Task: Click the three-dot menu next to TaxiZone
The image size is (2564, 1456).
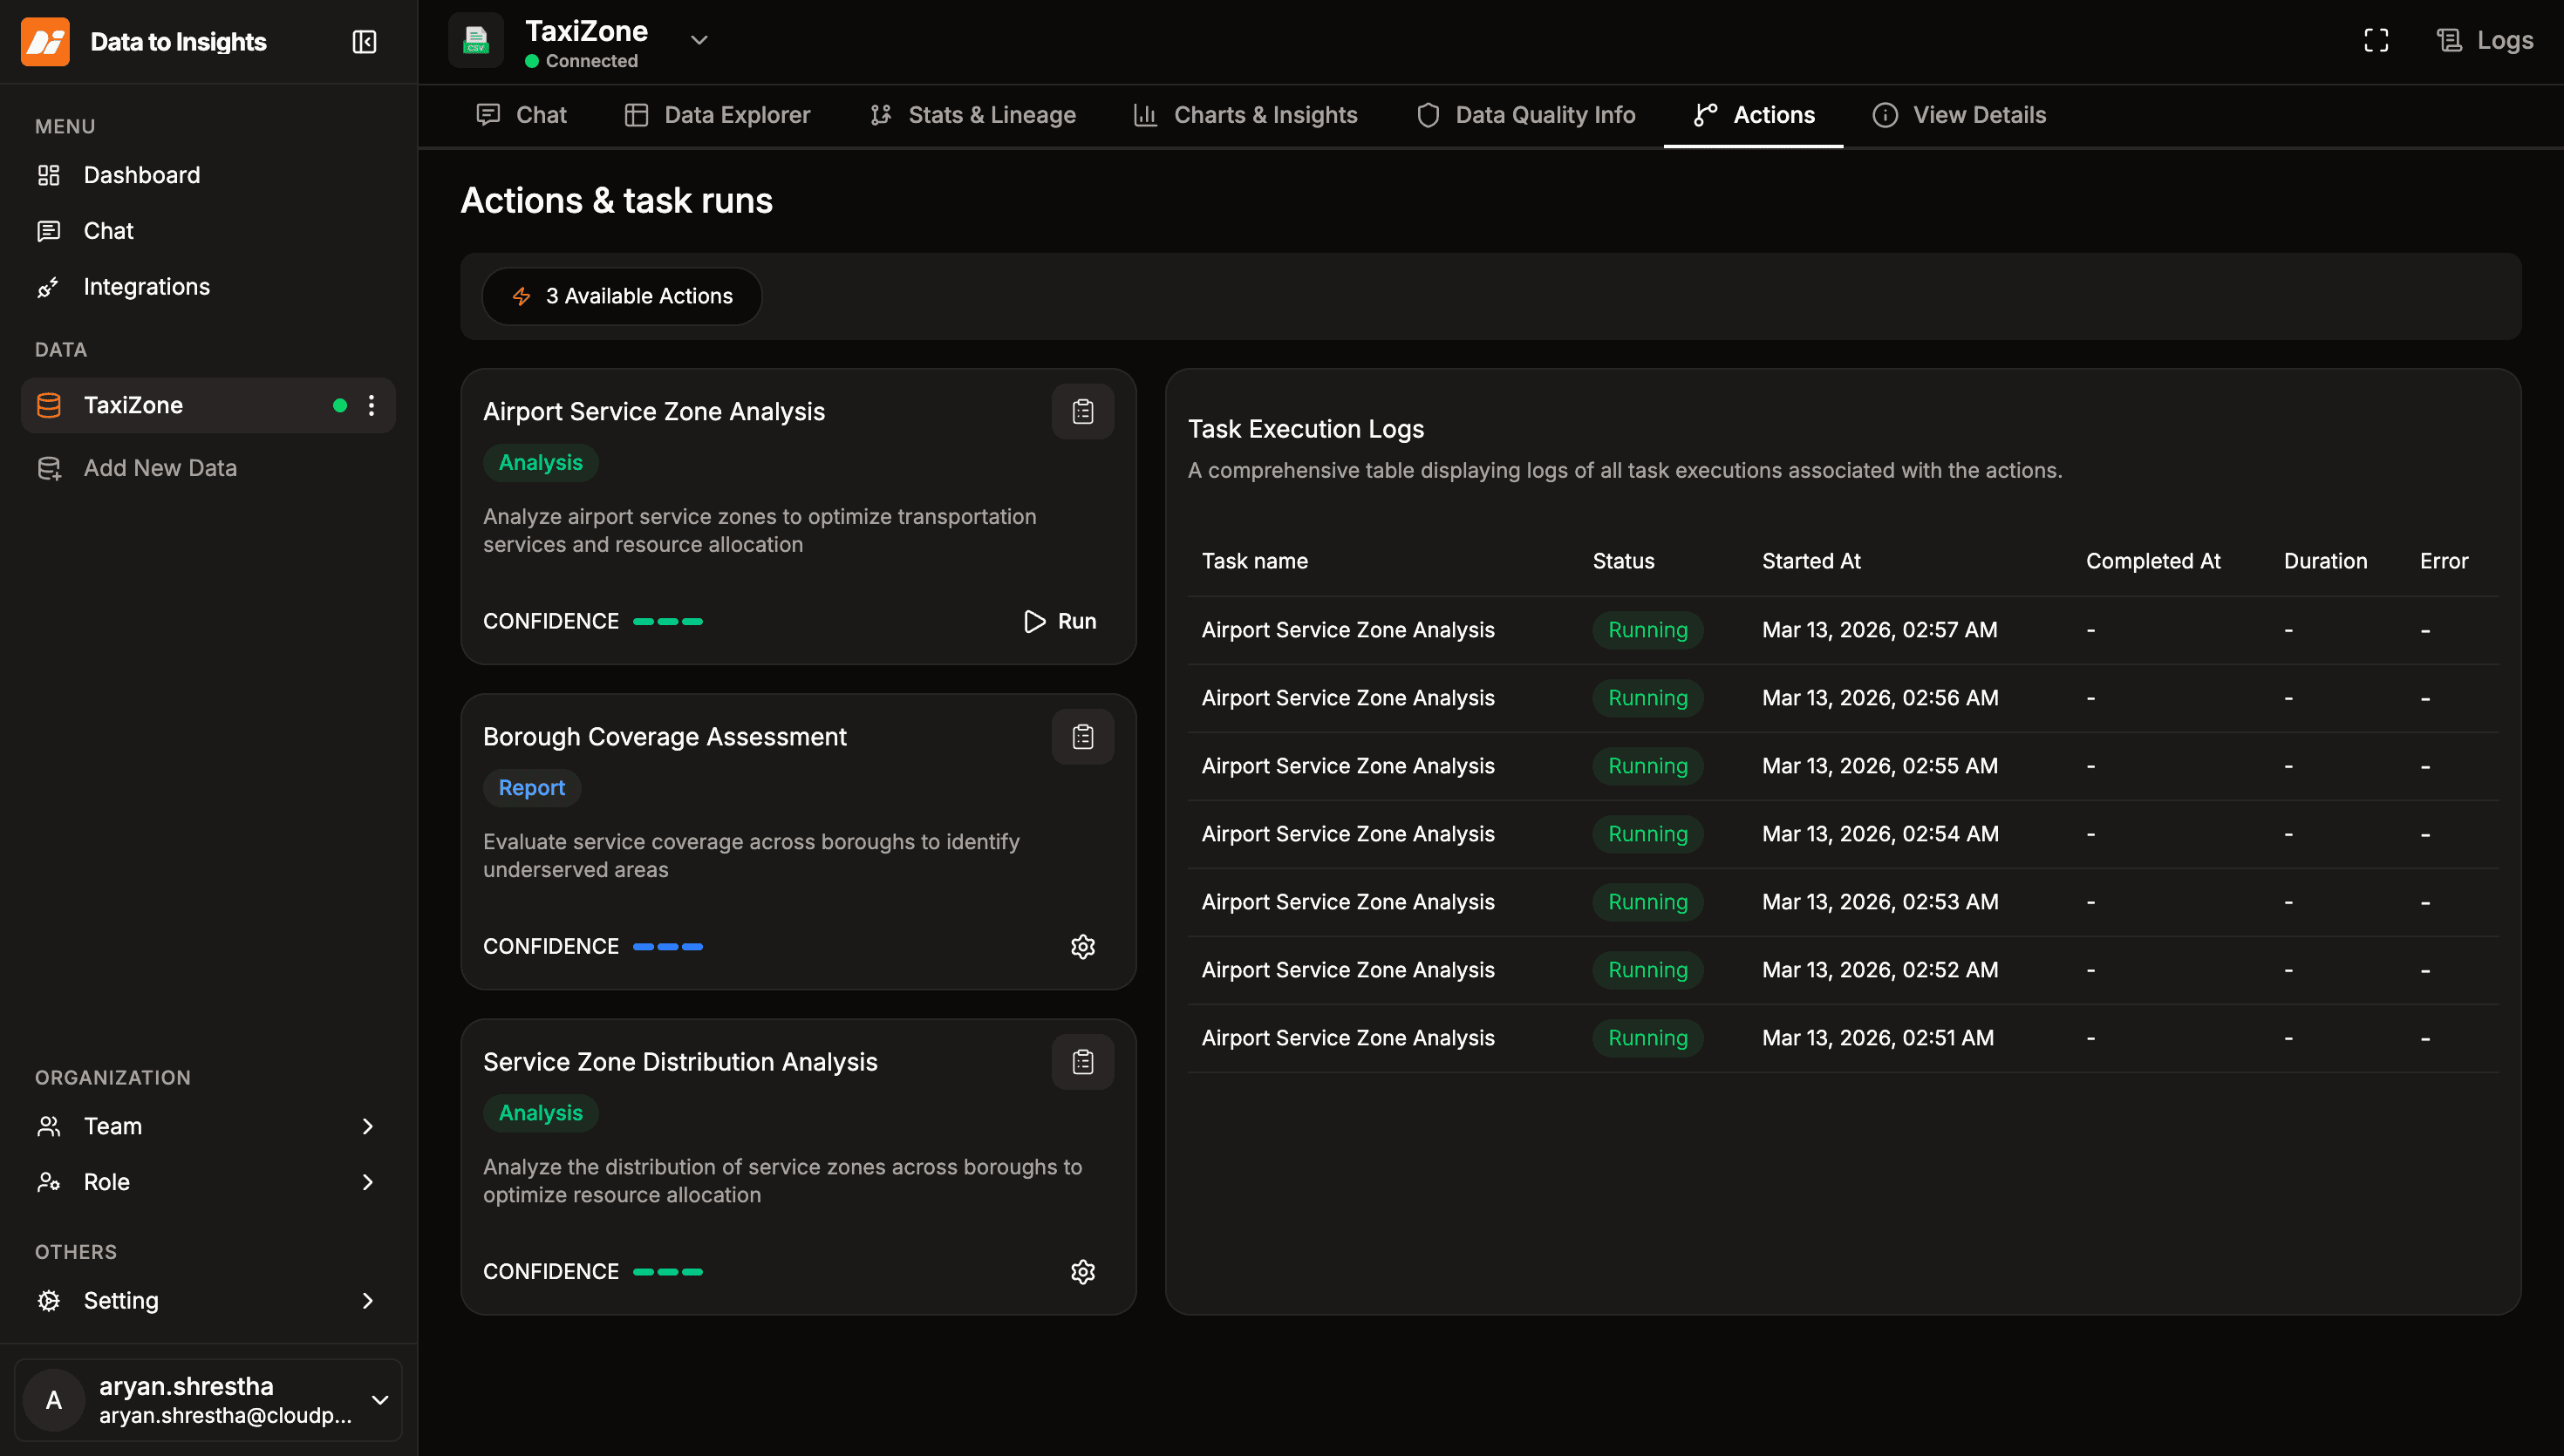Action: tap(371, 405)
